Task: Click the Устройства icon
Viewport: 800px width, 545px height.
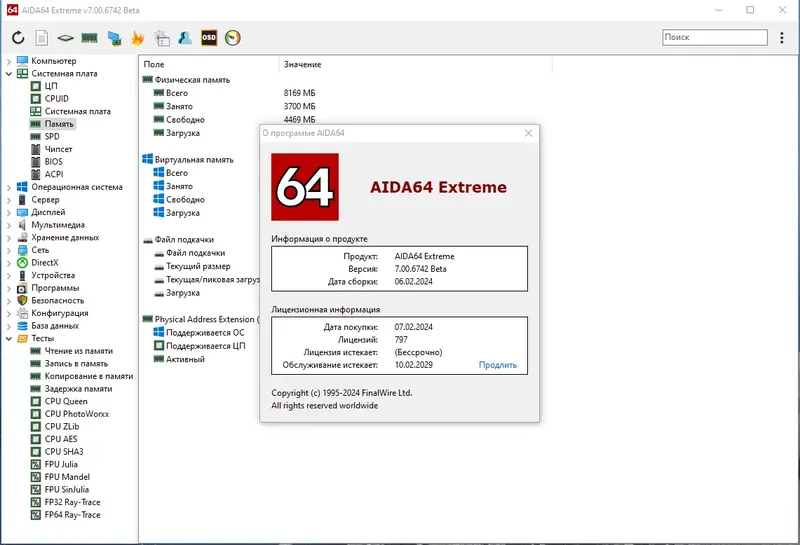Action: [x=22, y=276]
